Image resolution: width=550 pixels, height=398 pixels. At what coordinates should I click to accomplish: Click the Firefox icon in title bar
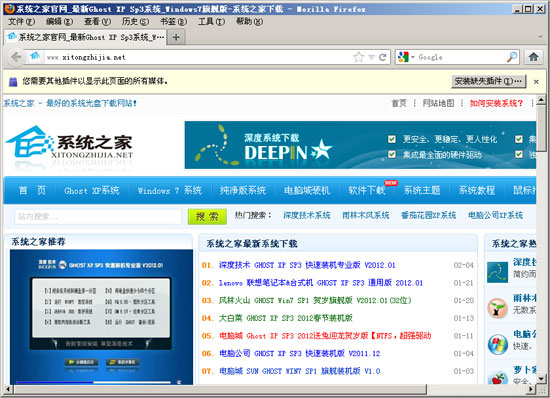tap(9, 8)
